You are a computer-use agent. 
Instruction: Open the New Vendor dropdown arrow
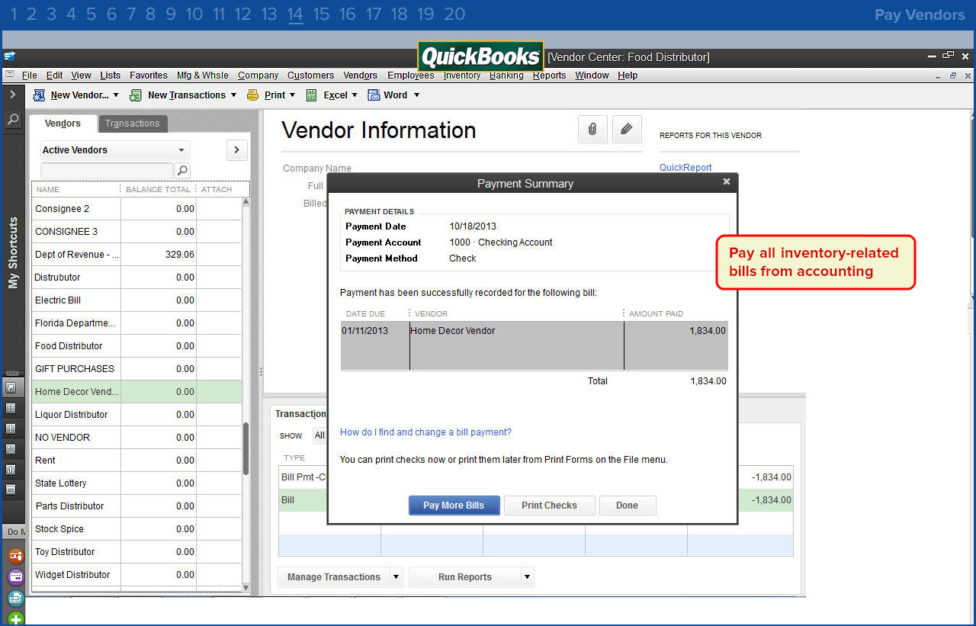click(116, 95)
